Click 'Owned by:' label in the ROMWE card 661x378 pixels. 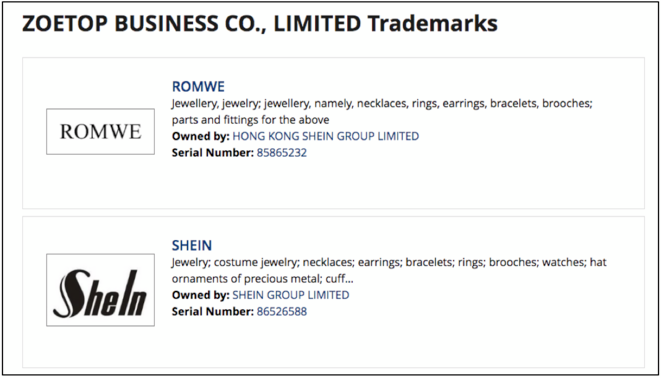coord(200,136)
